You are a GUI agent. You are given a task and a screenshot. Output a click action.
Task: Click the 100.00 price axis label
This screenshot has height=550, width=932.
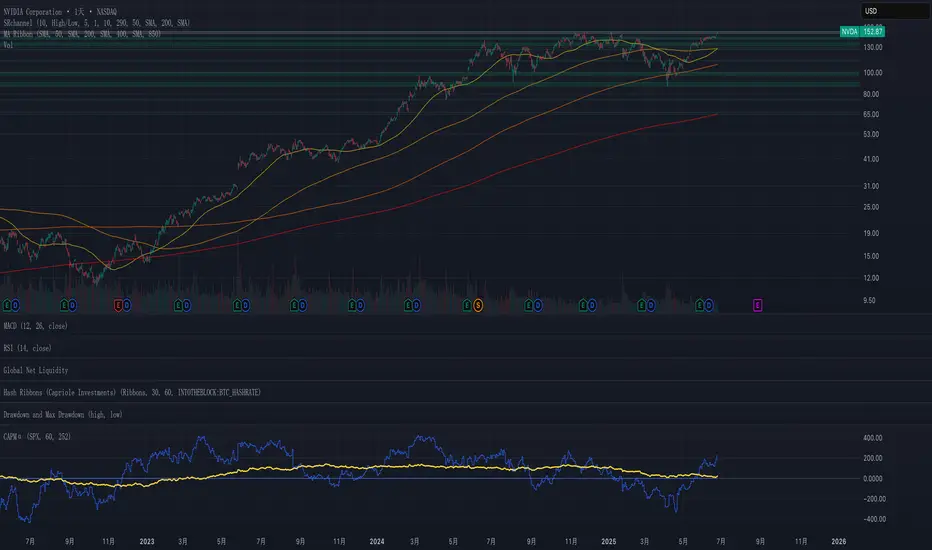pyautogui.click(x=873, y=73)
